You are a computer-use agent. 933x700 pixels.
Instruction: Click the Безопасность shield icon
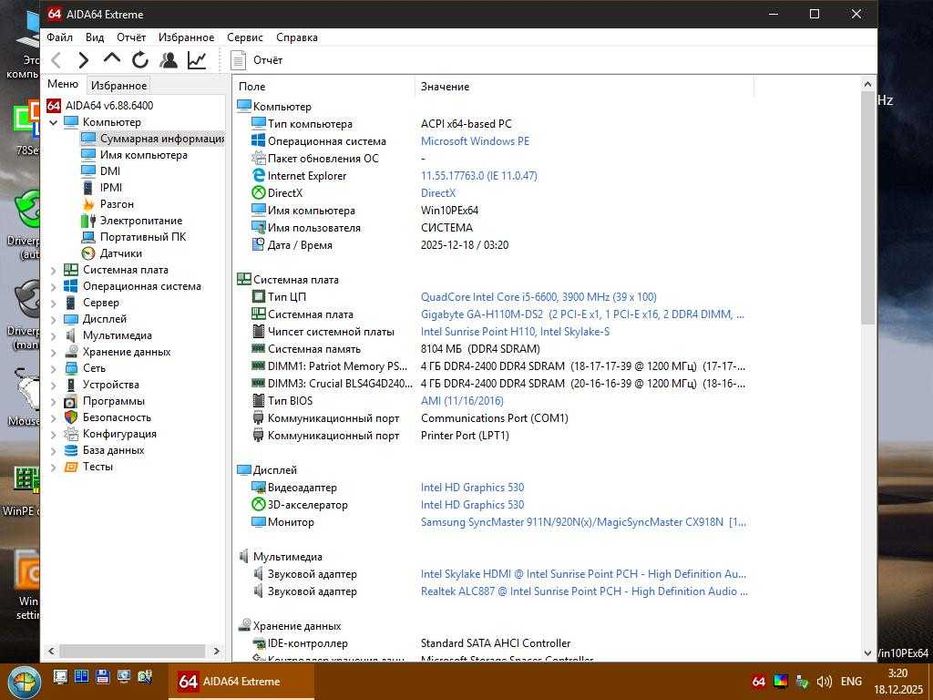click(x=71, y=417)
